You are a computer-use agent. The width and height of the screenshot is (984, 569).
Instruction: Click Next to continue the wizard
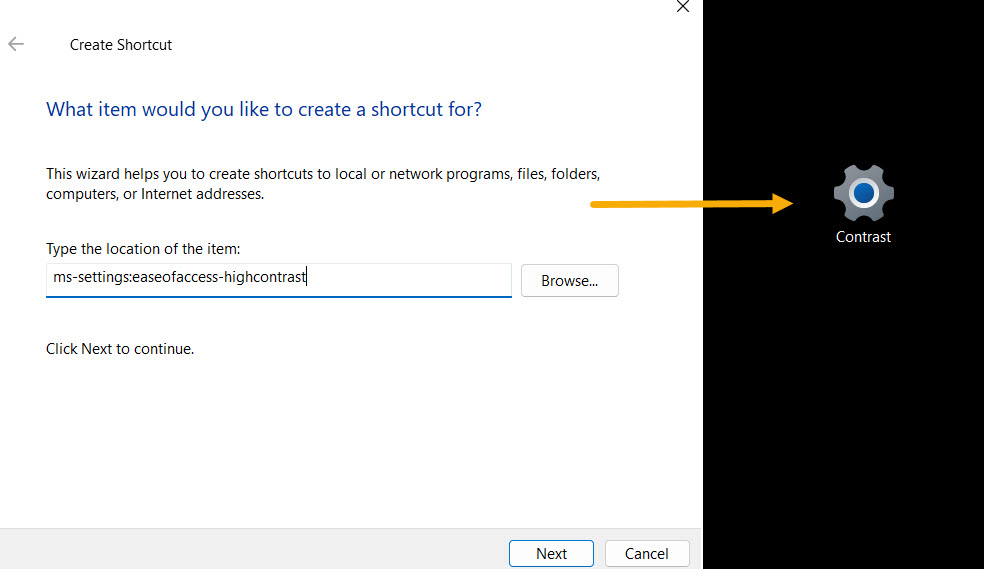coord(551,553)
